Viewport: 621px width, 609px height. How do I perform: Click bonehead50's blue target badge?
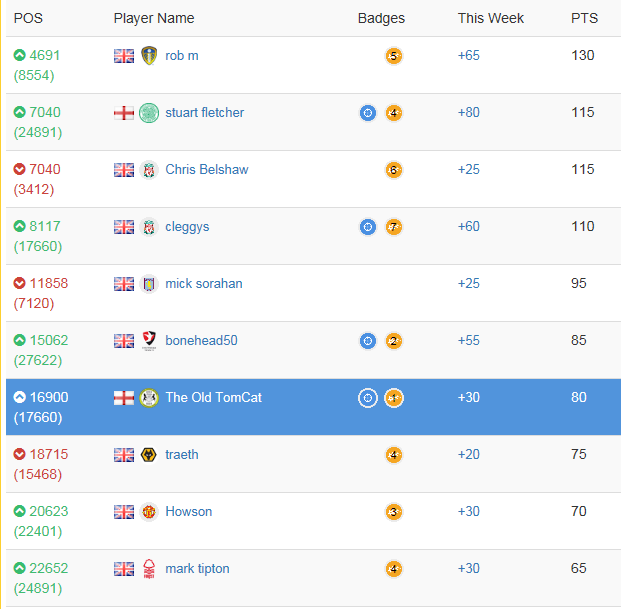tap(368, 341)
